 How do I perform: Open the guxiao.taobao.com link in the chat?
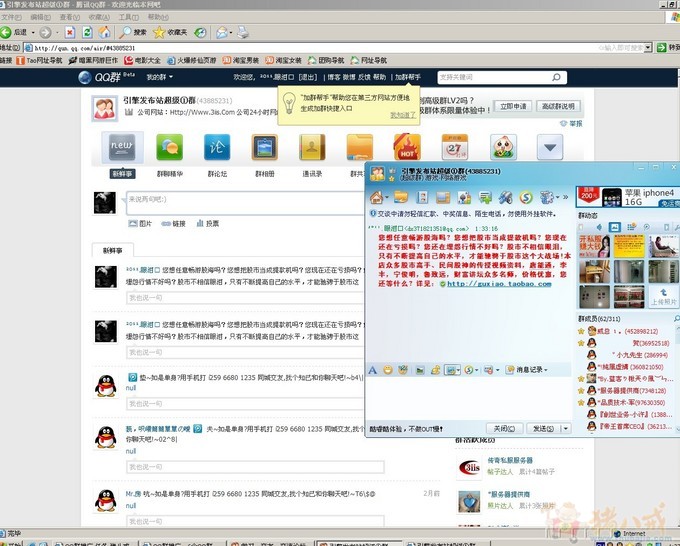pyautogui.click(x=499, y=284)
